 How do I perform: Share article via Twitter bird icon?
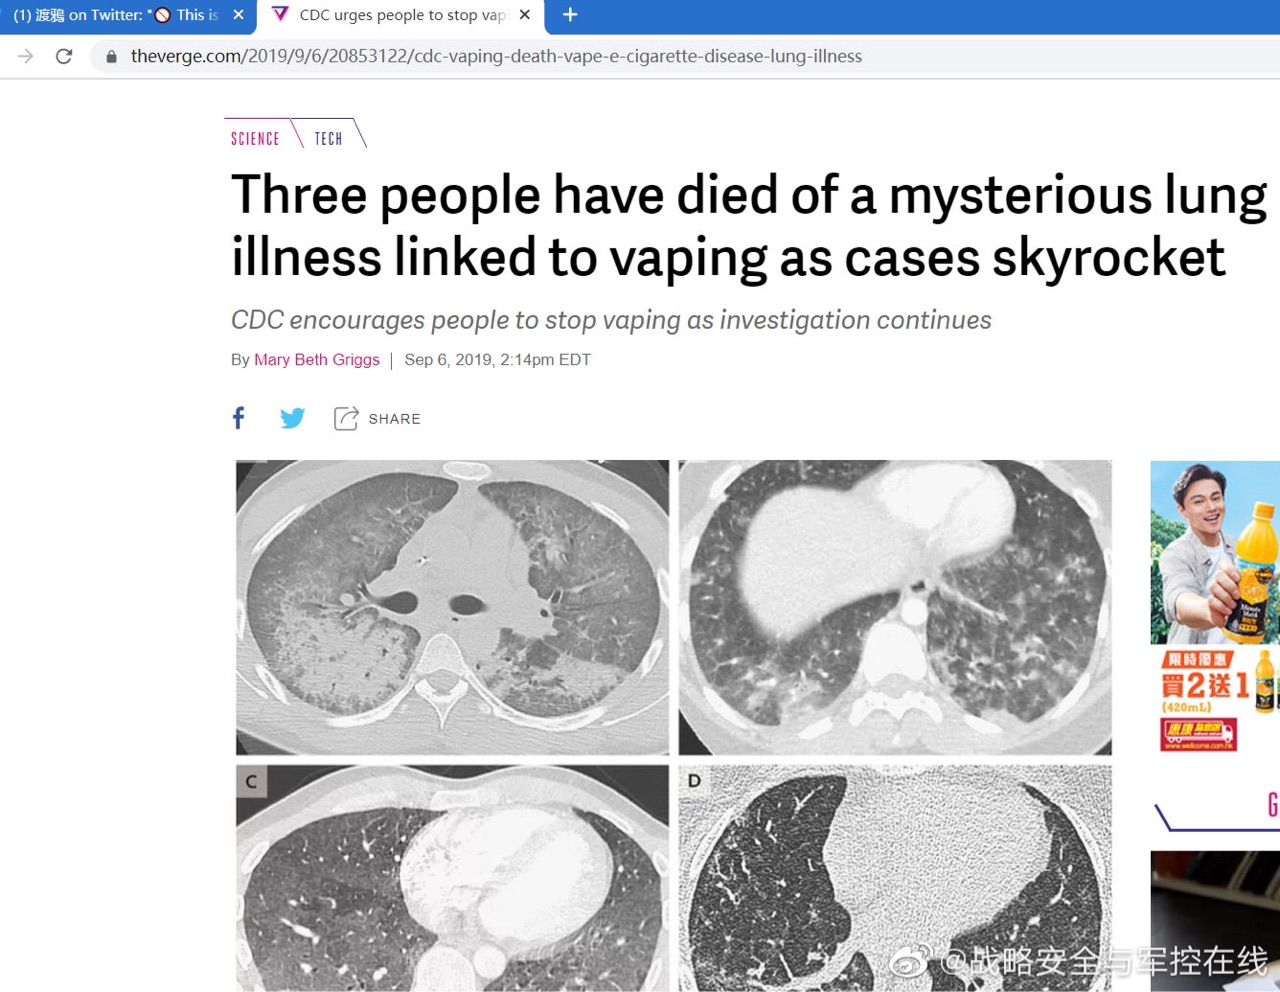293,418
